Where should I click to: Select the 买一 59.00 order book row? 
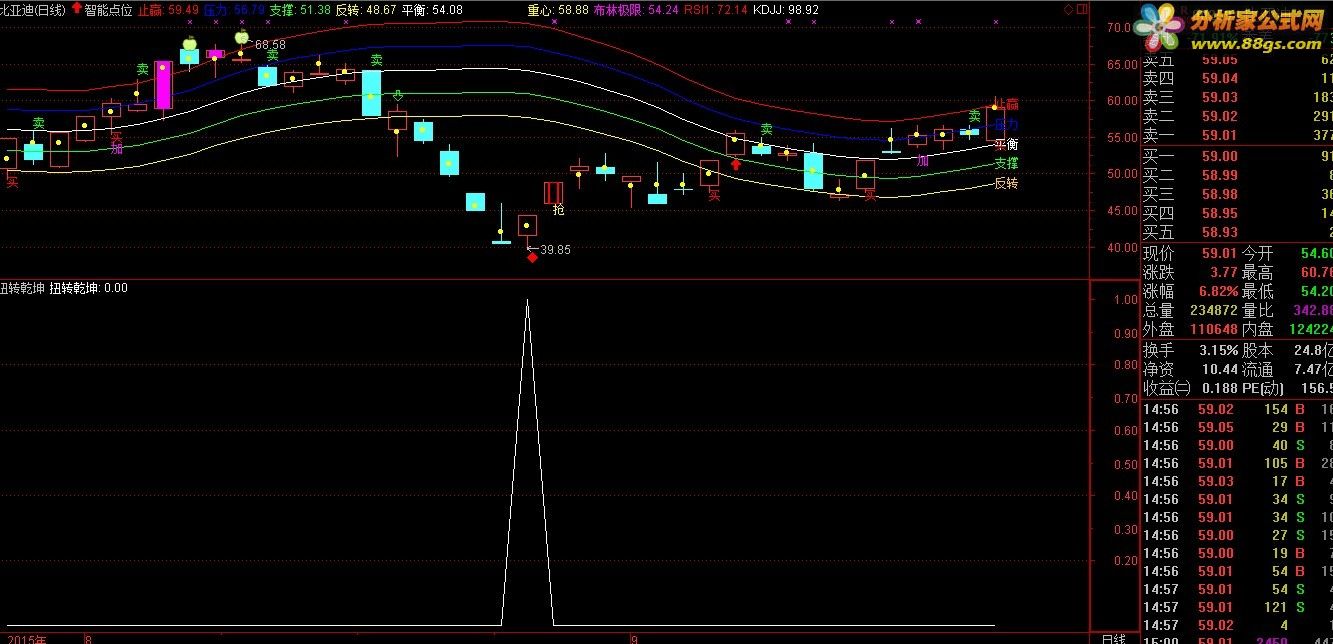(1237, 156)
